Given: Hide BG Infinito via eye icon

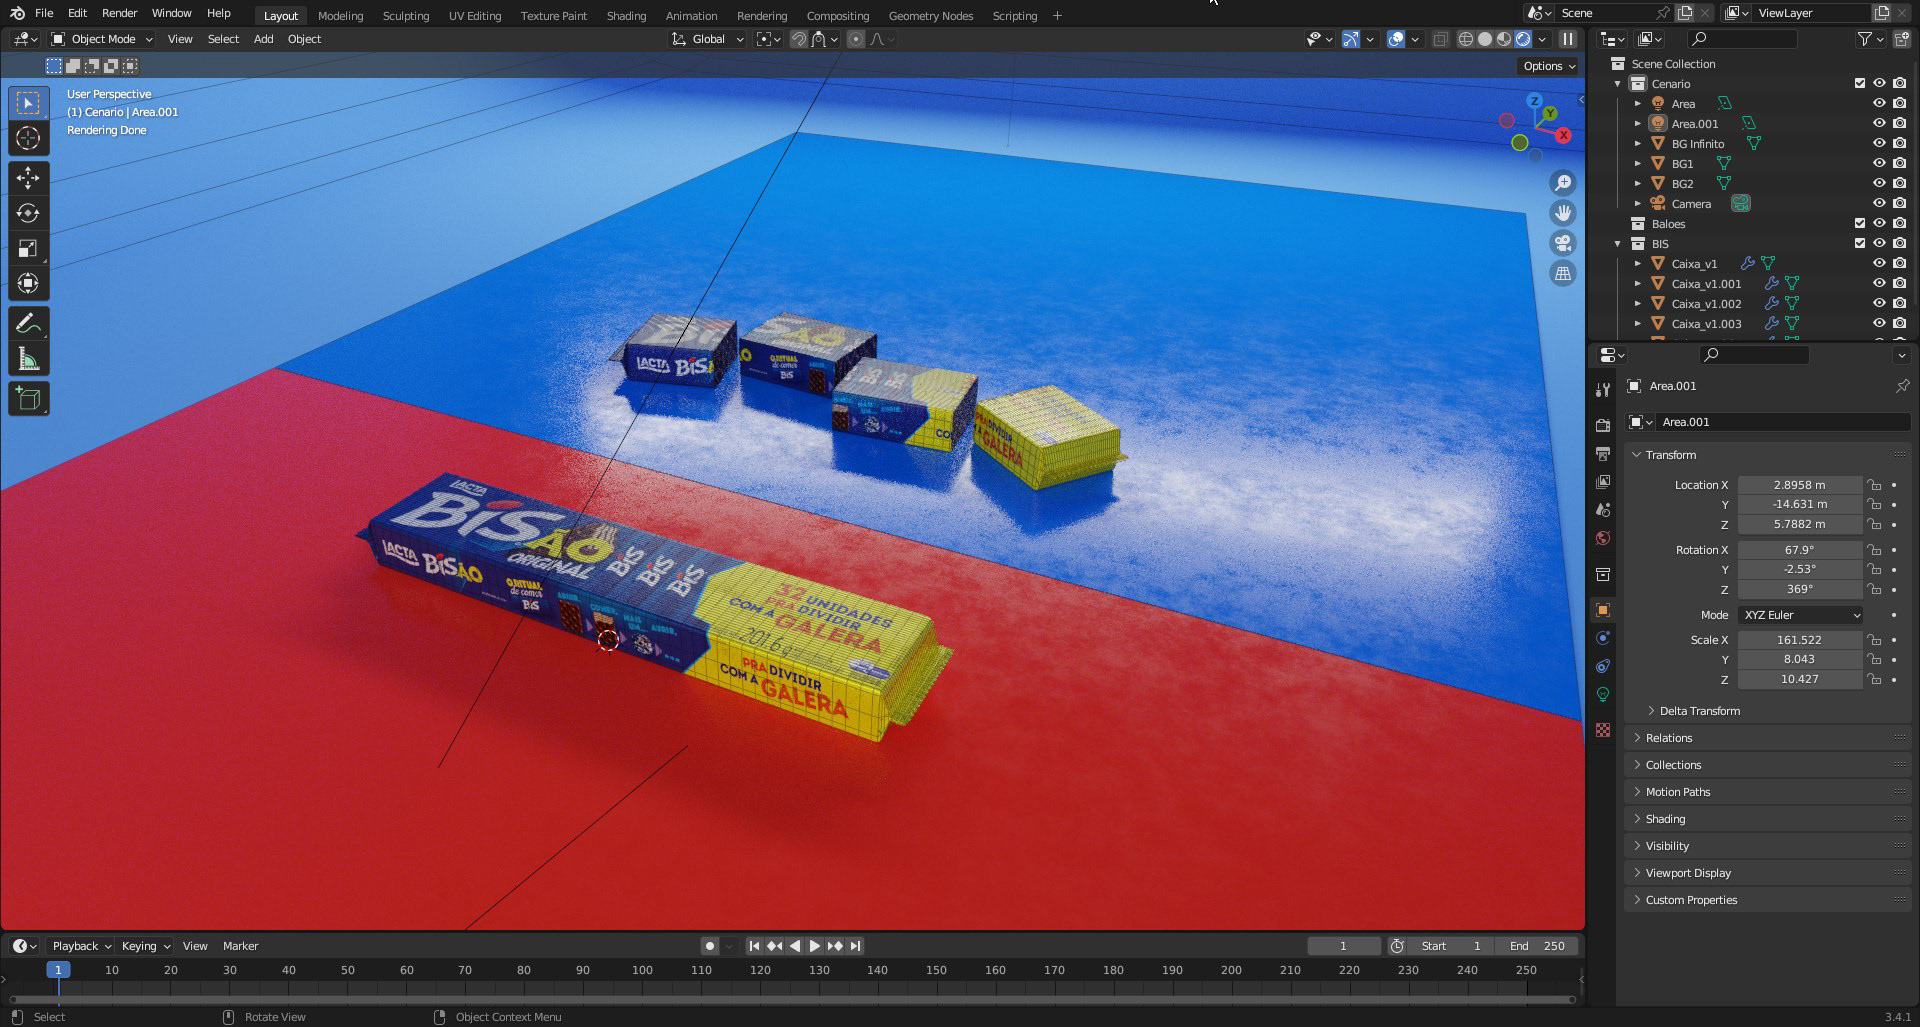Looking at the screenshot, I should pos(1879,143).
